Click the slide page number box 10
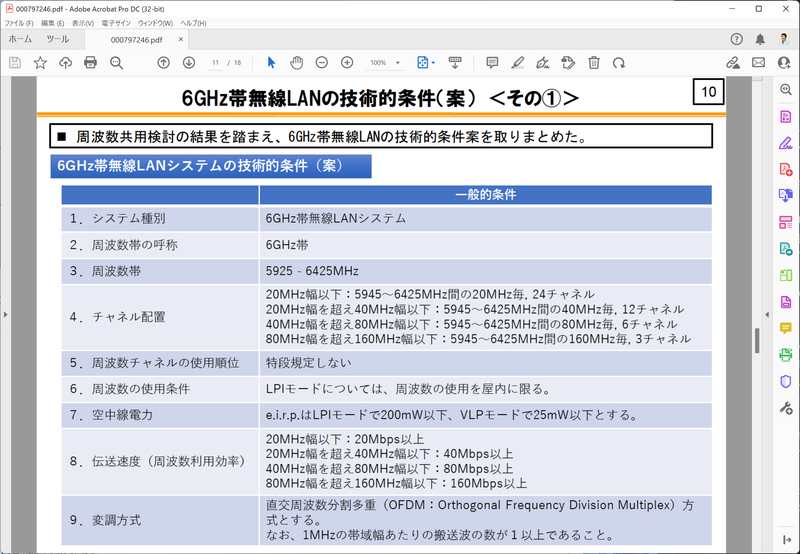 (709, 92)
